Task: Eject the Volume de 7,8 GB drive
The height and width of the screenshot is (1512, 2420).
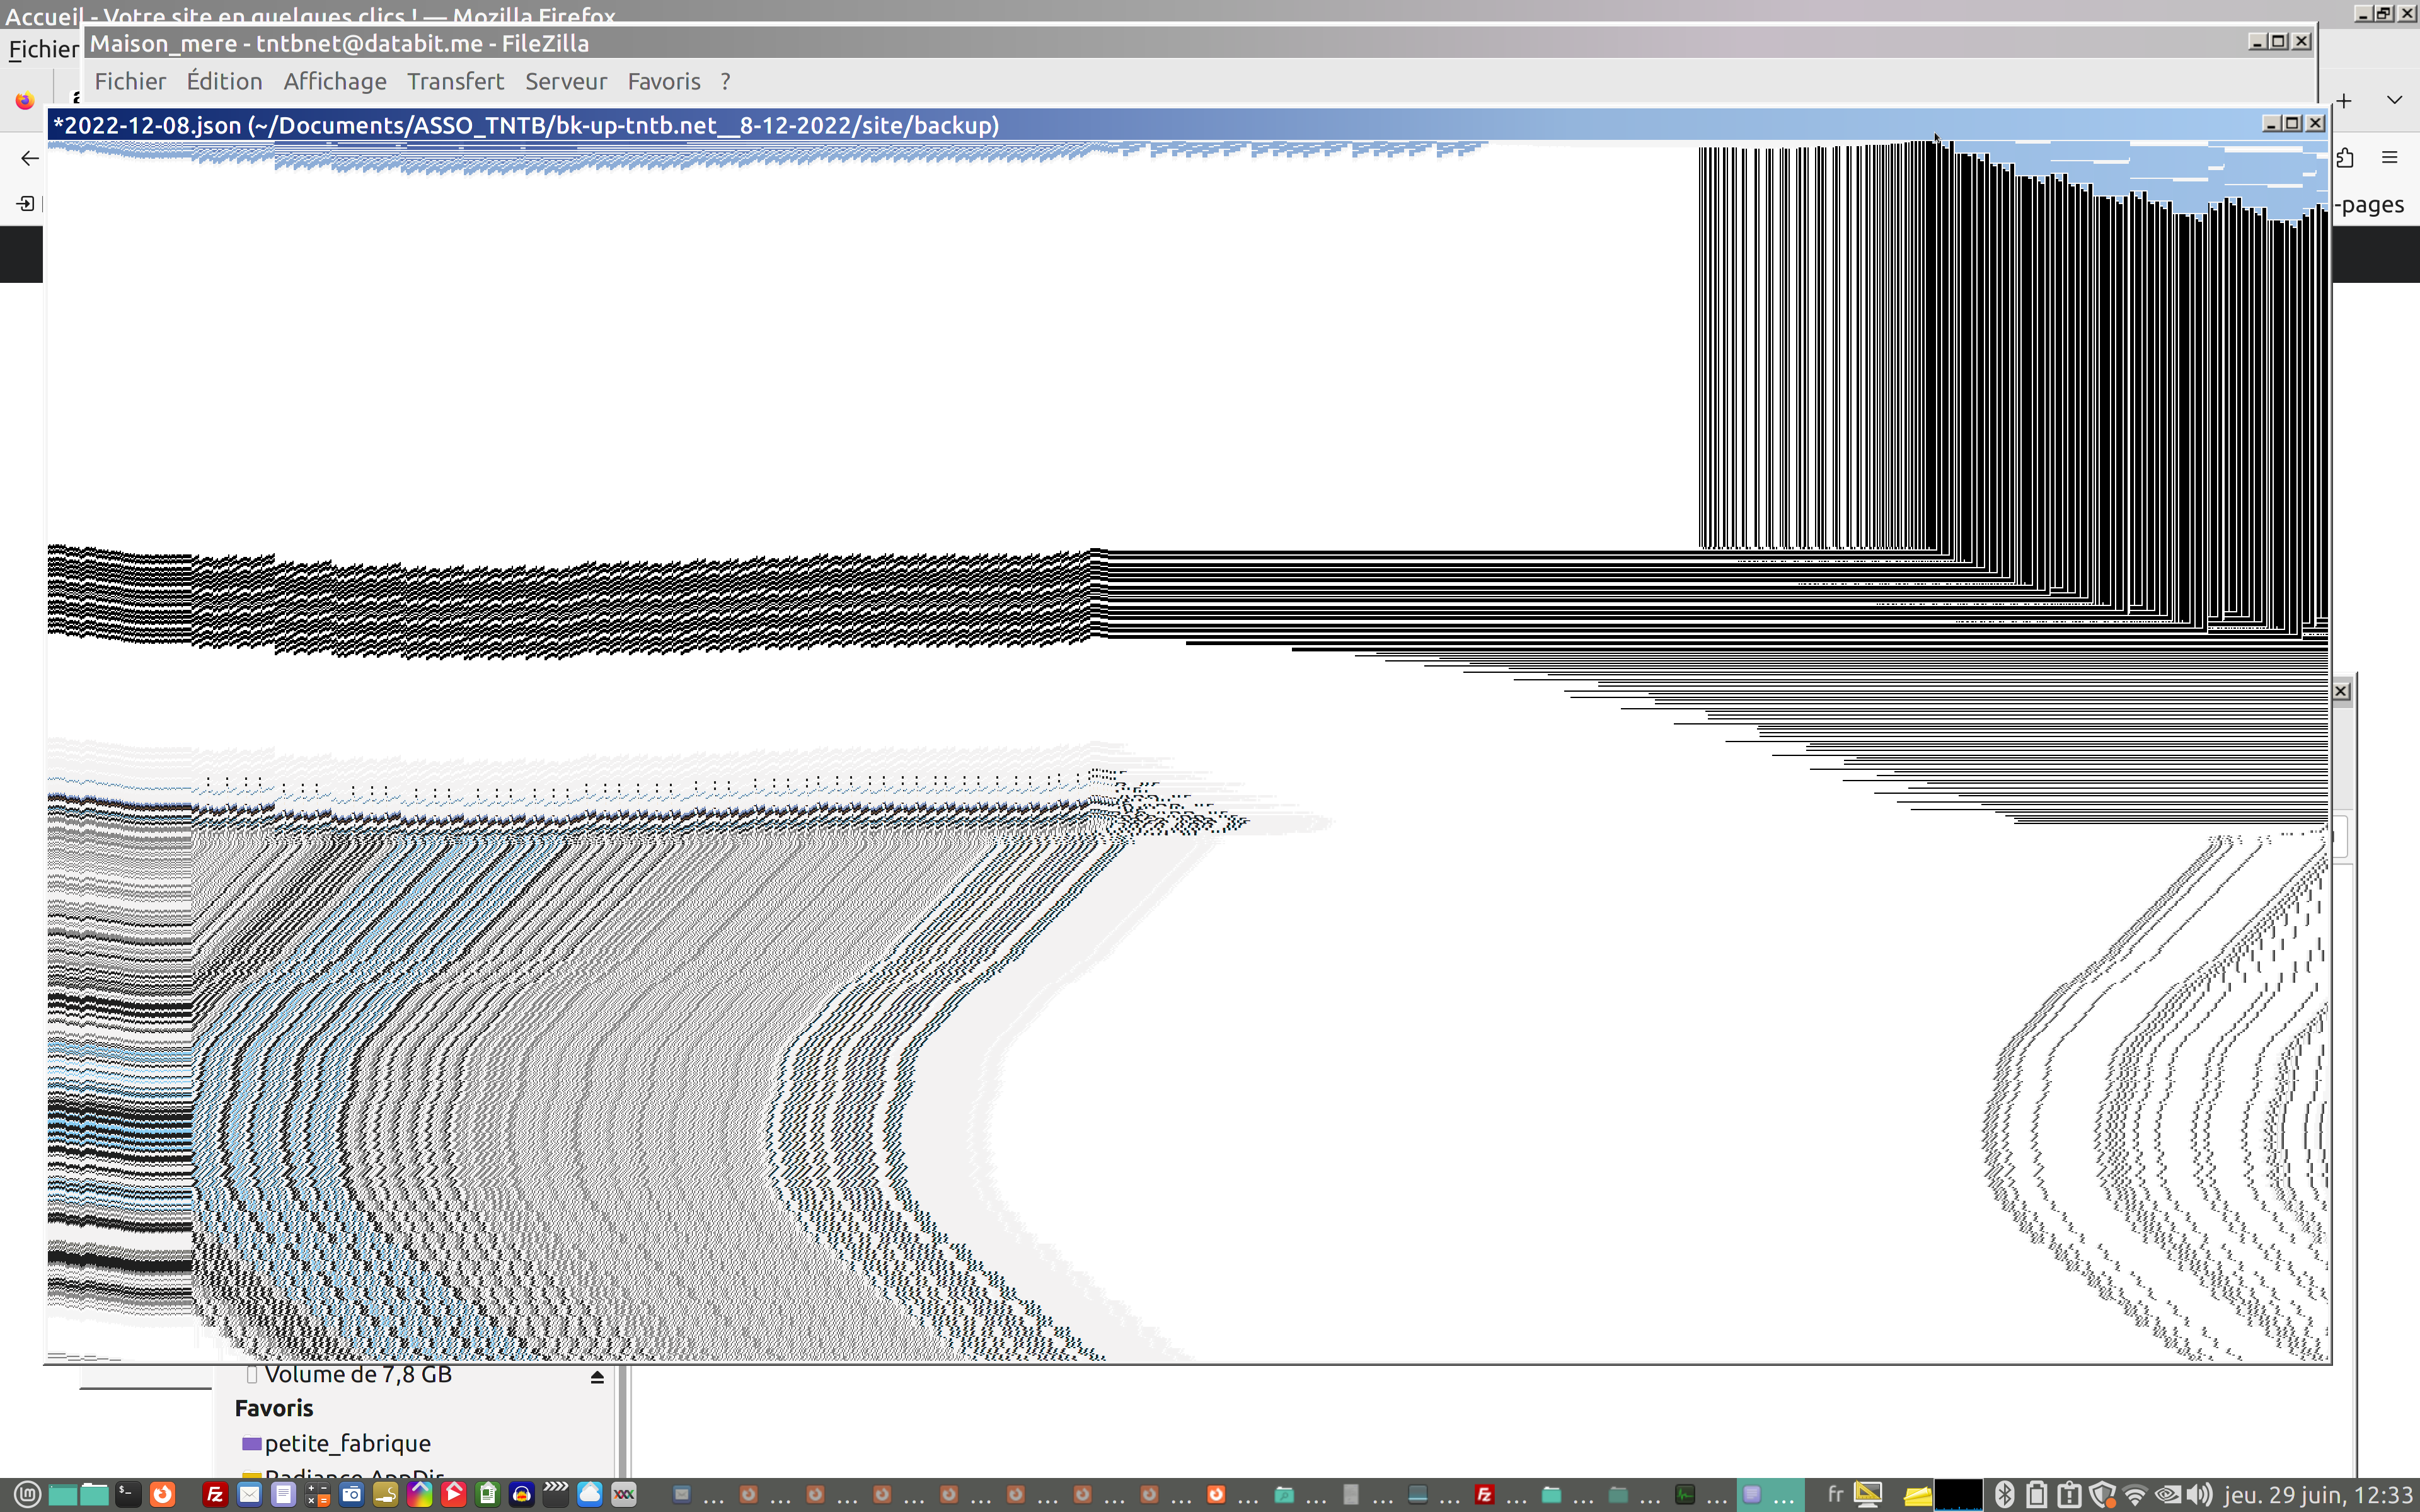Action: 597,1377
